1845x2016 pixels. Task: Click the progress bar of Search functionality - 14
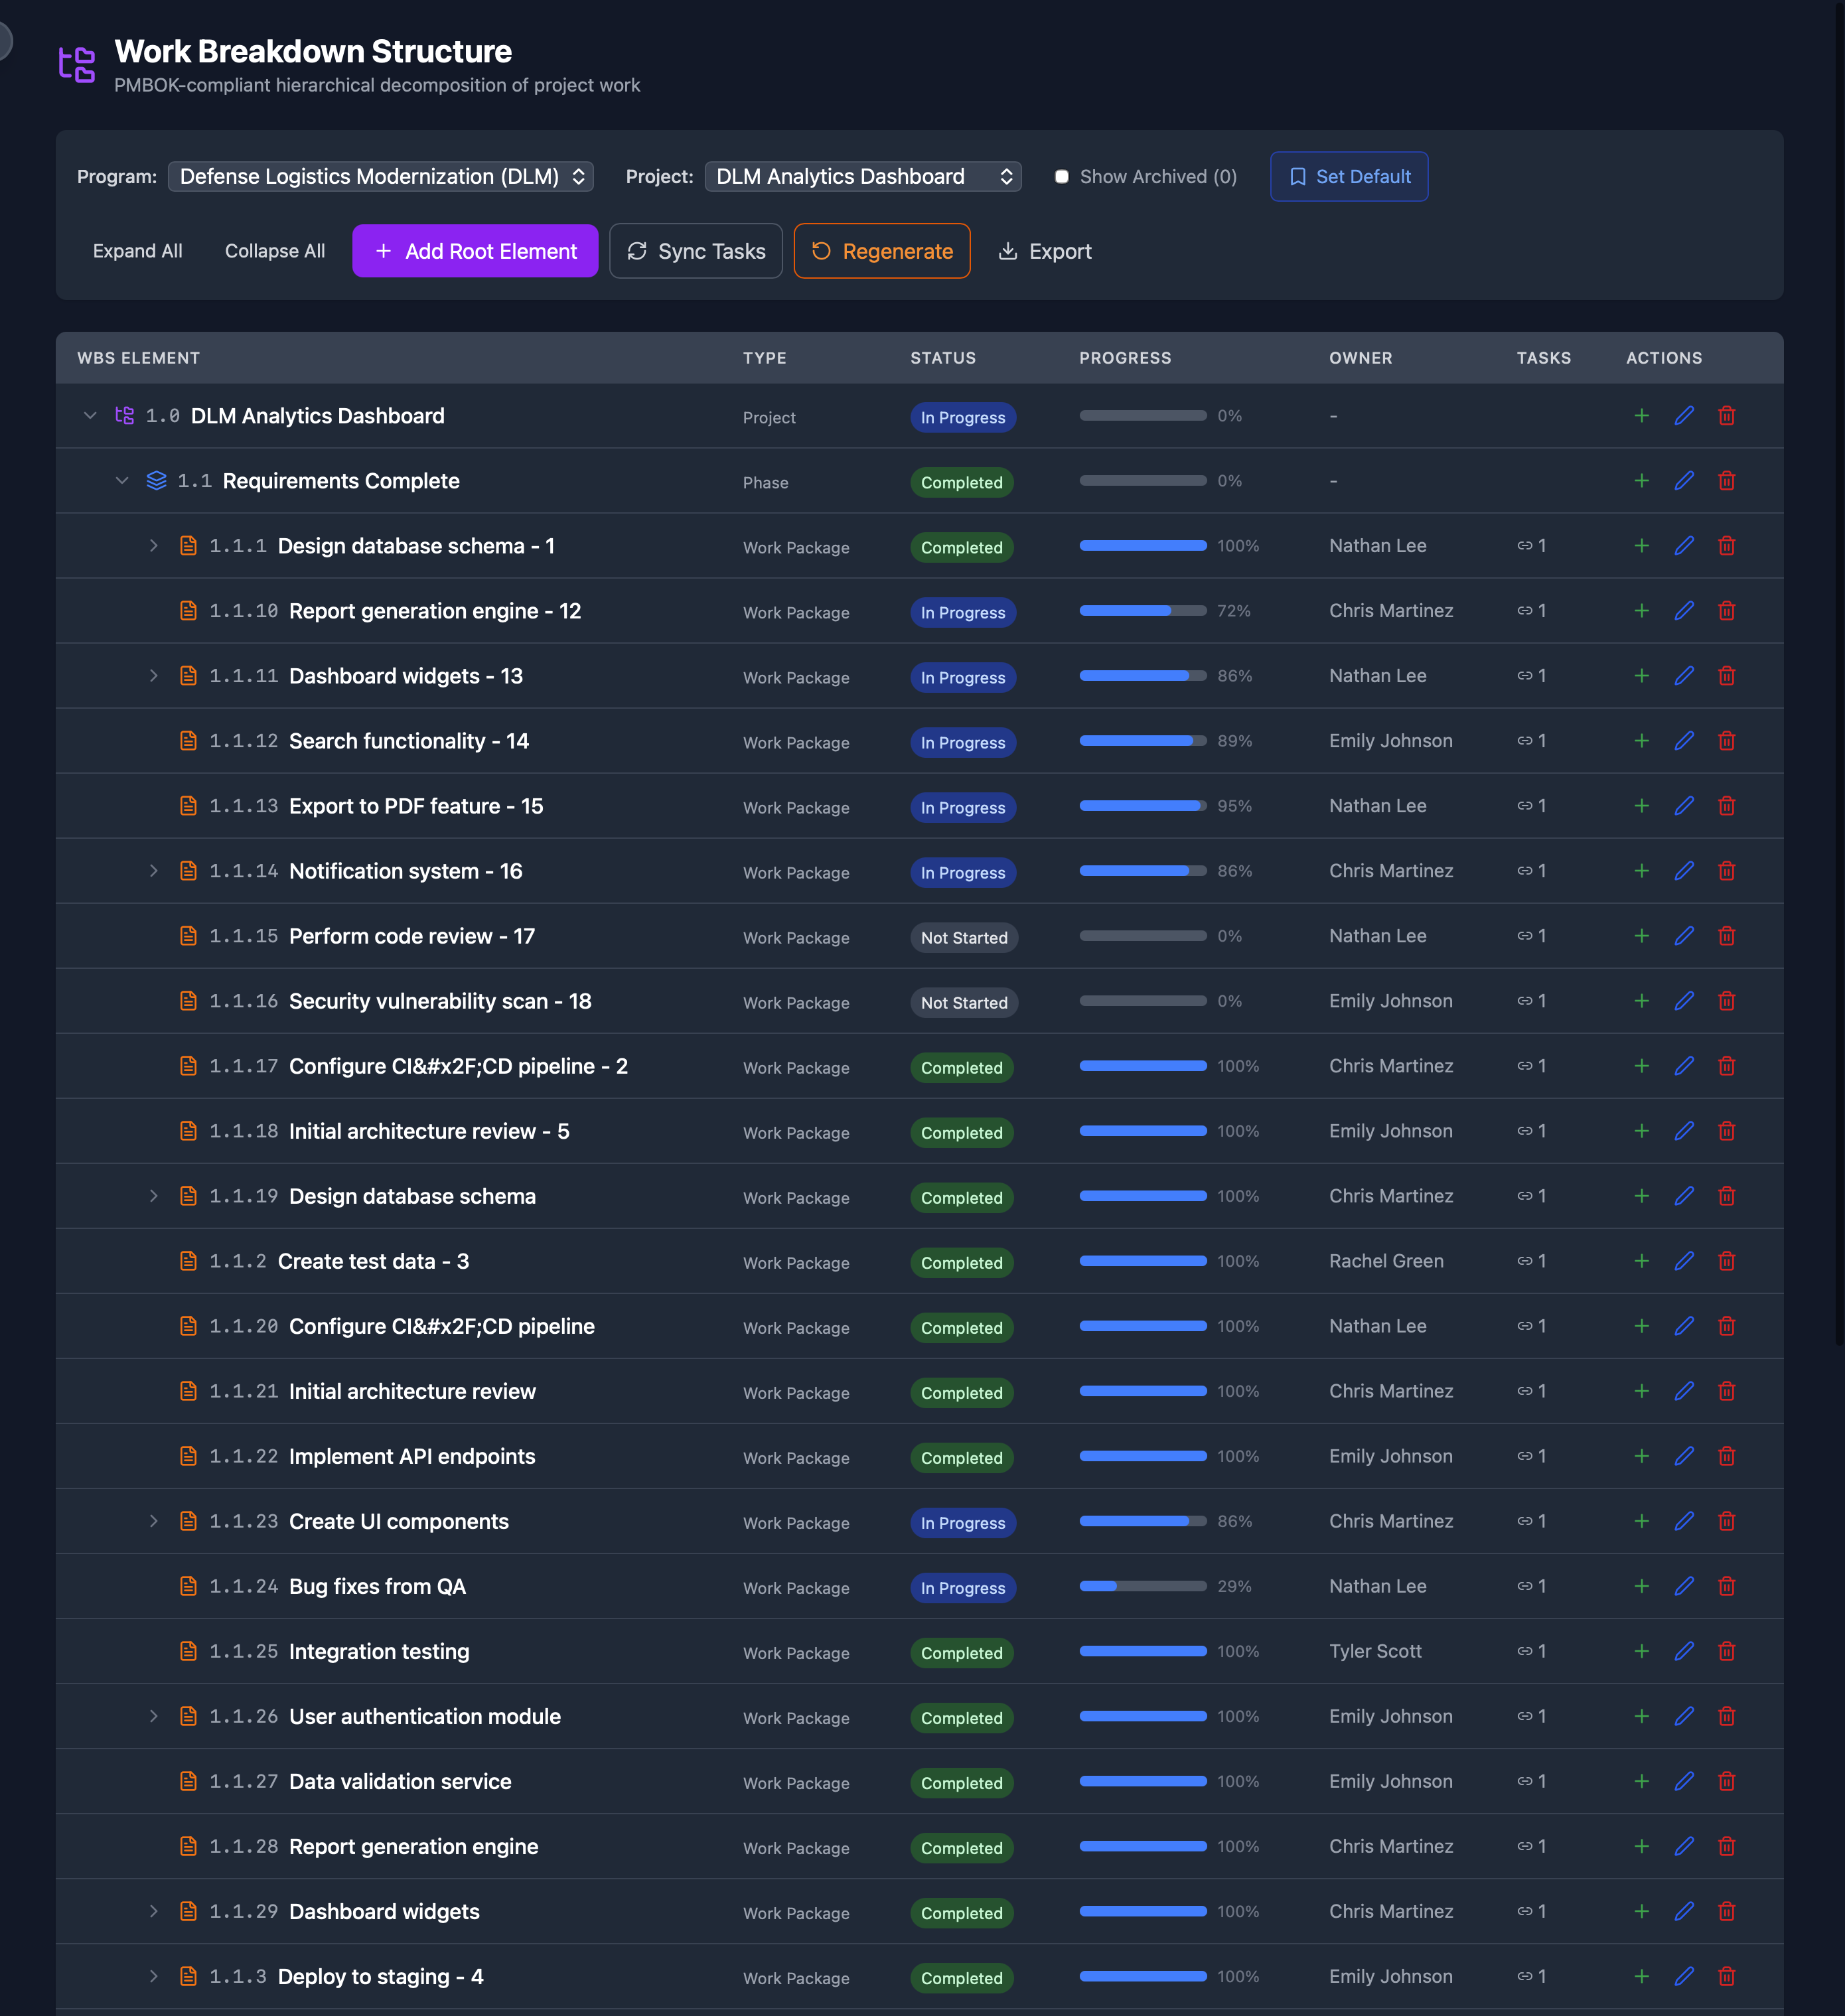[1142, 741]
